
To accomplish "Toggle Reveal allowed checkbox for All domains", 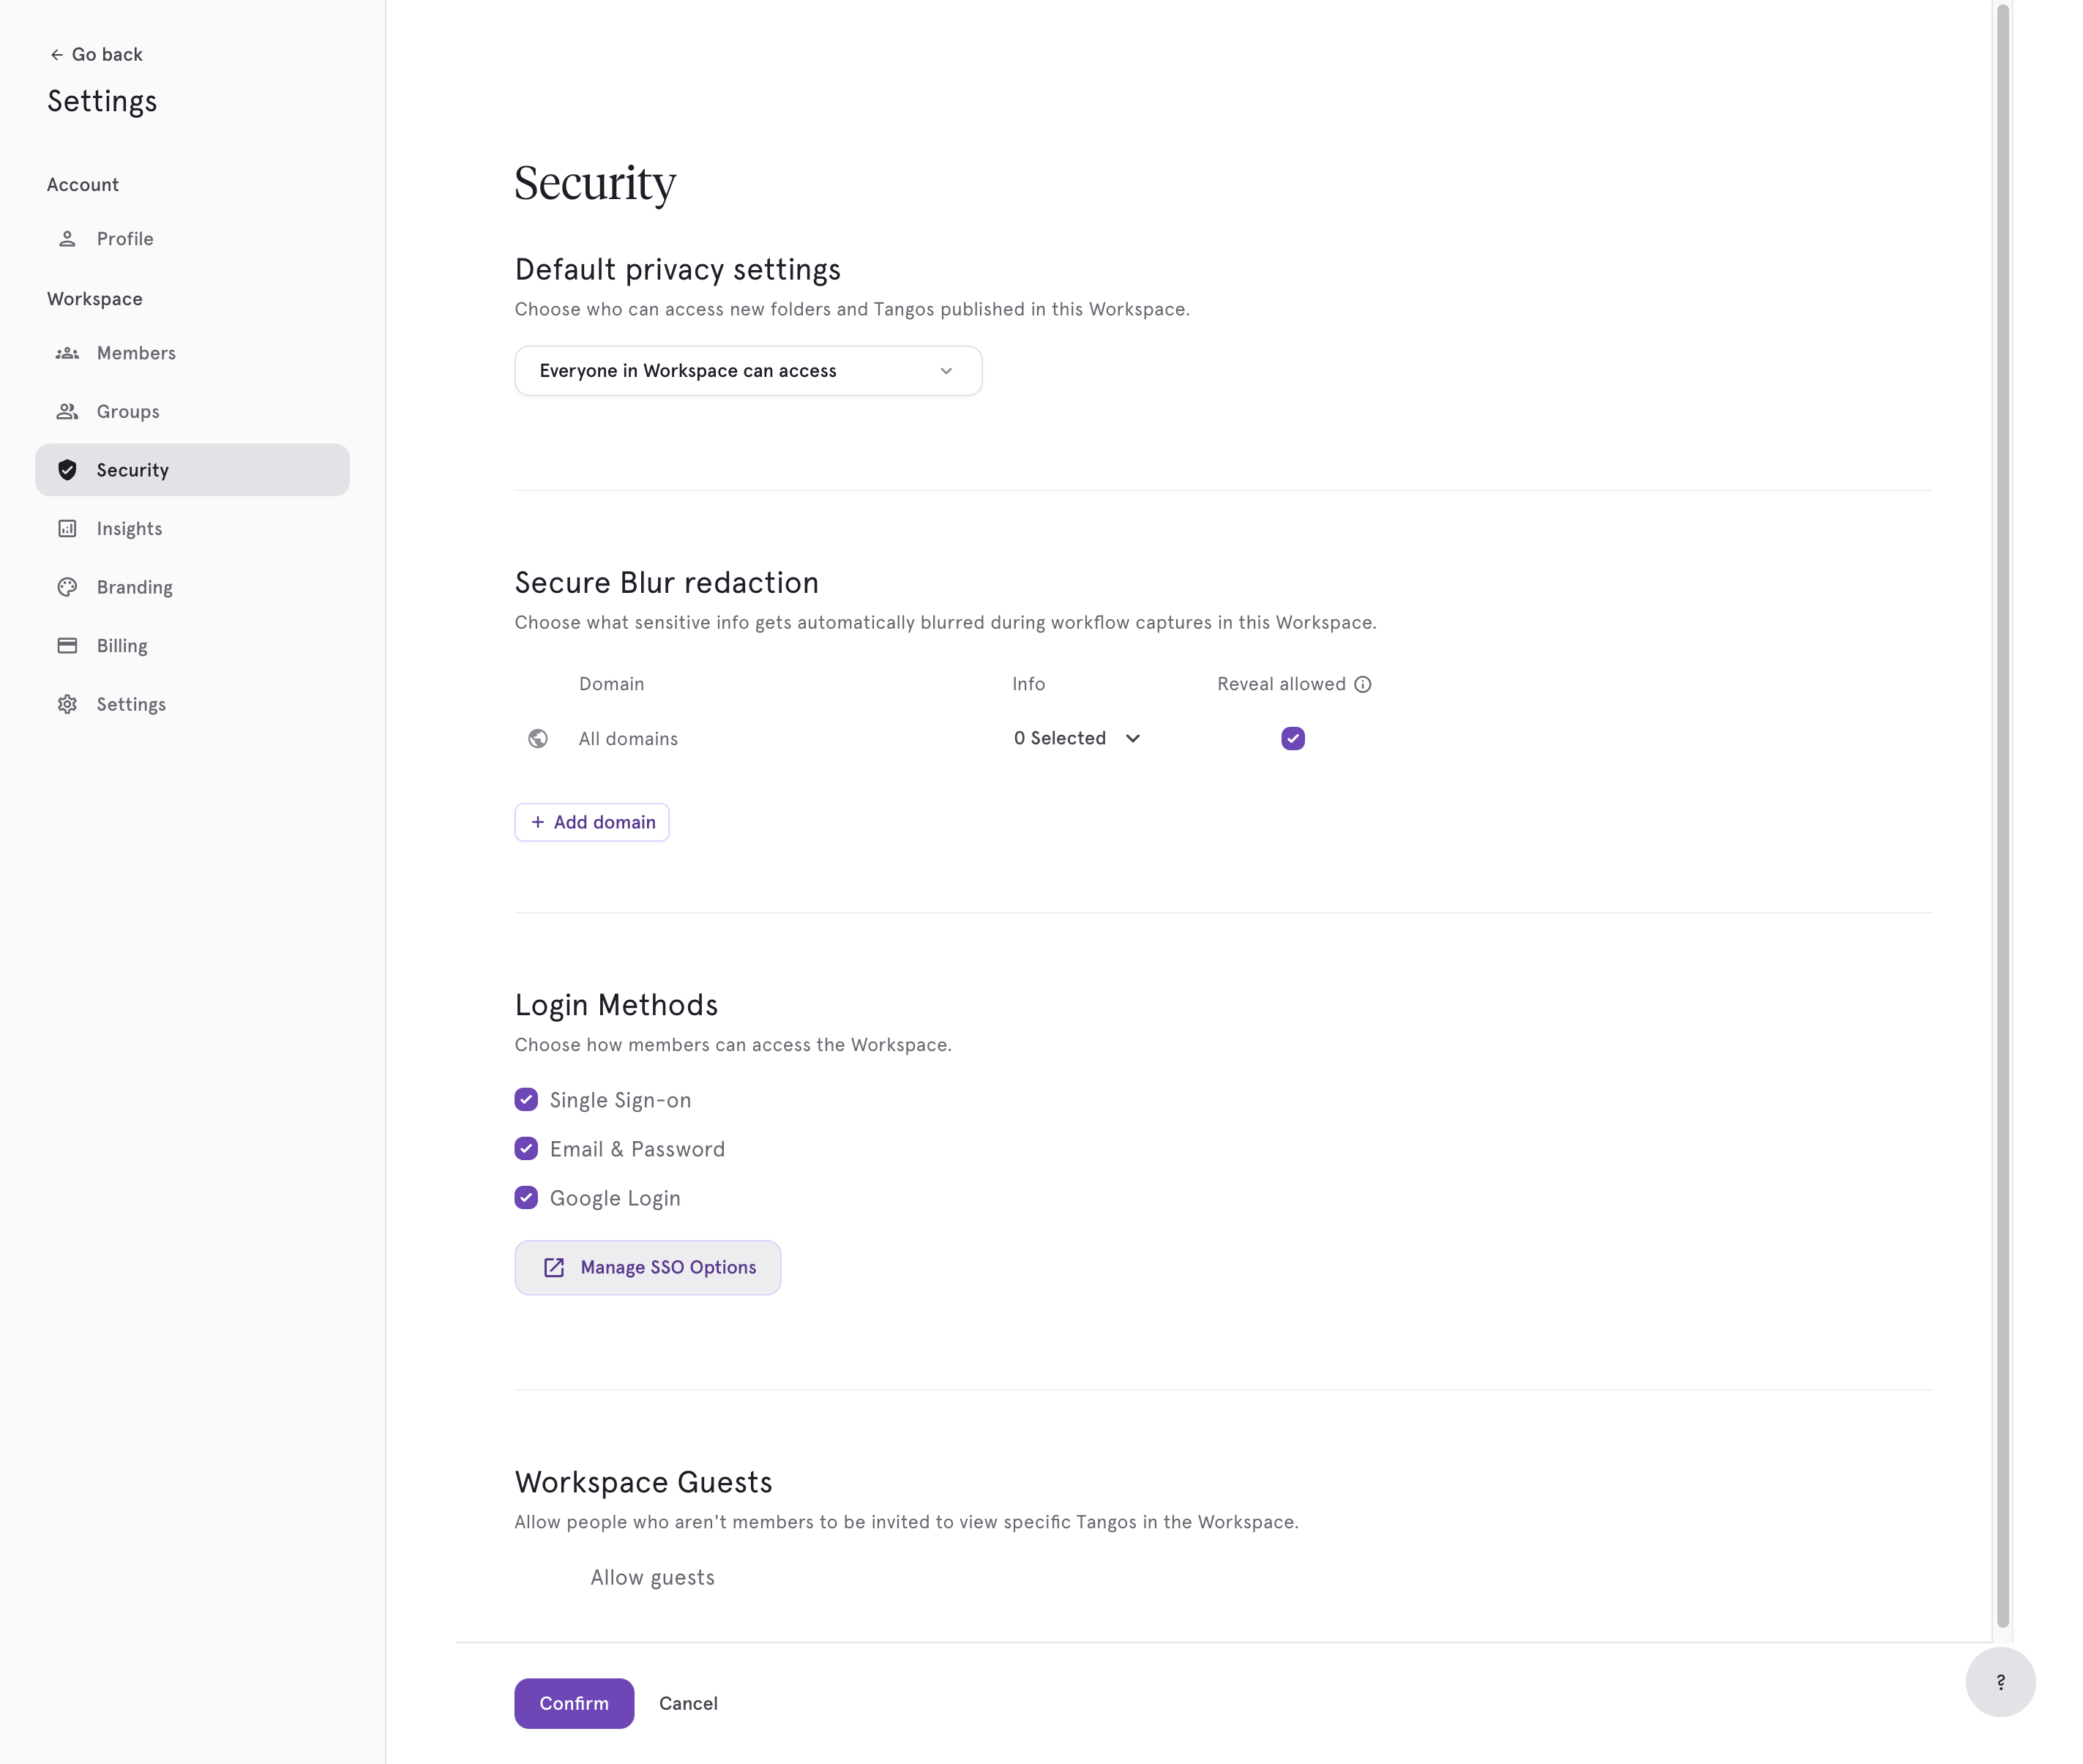I will tap(1293, 738).
